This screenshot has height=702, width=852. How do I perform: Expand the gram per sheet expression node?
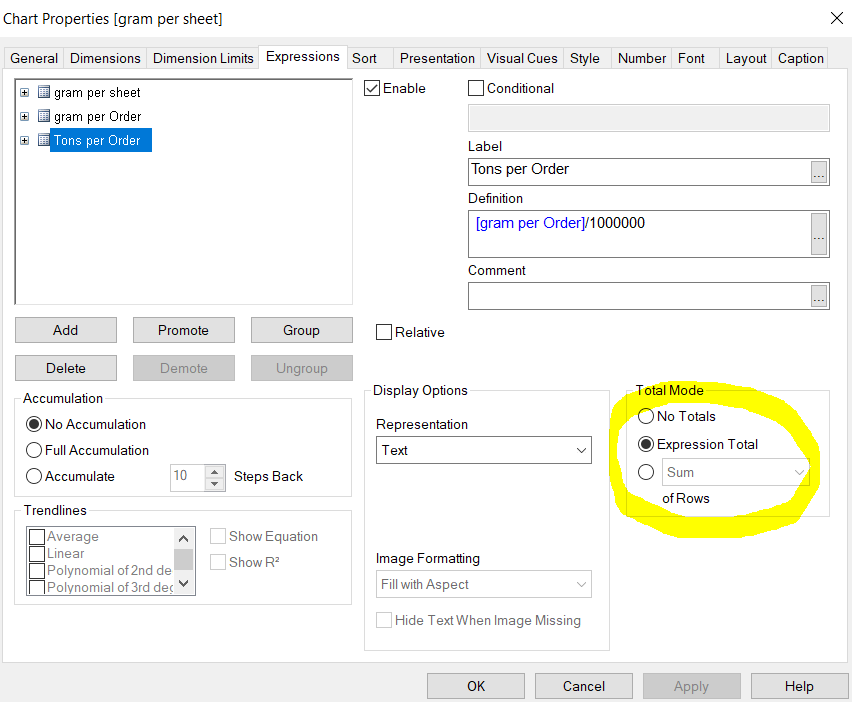[x=25, y=92]
